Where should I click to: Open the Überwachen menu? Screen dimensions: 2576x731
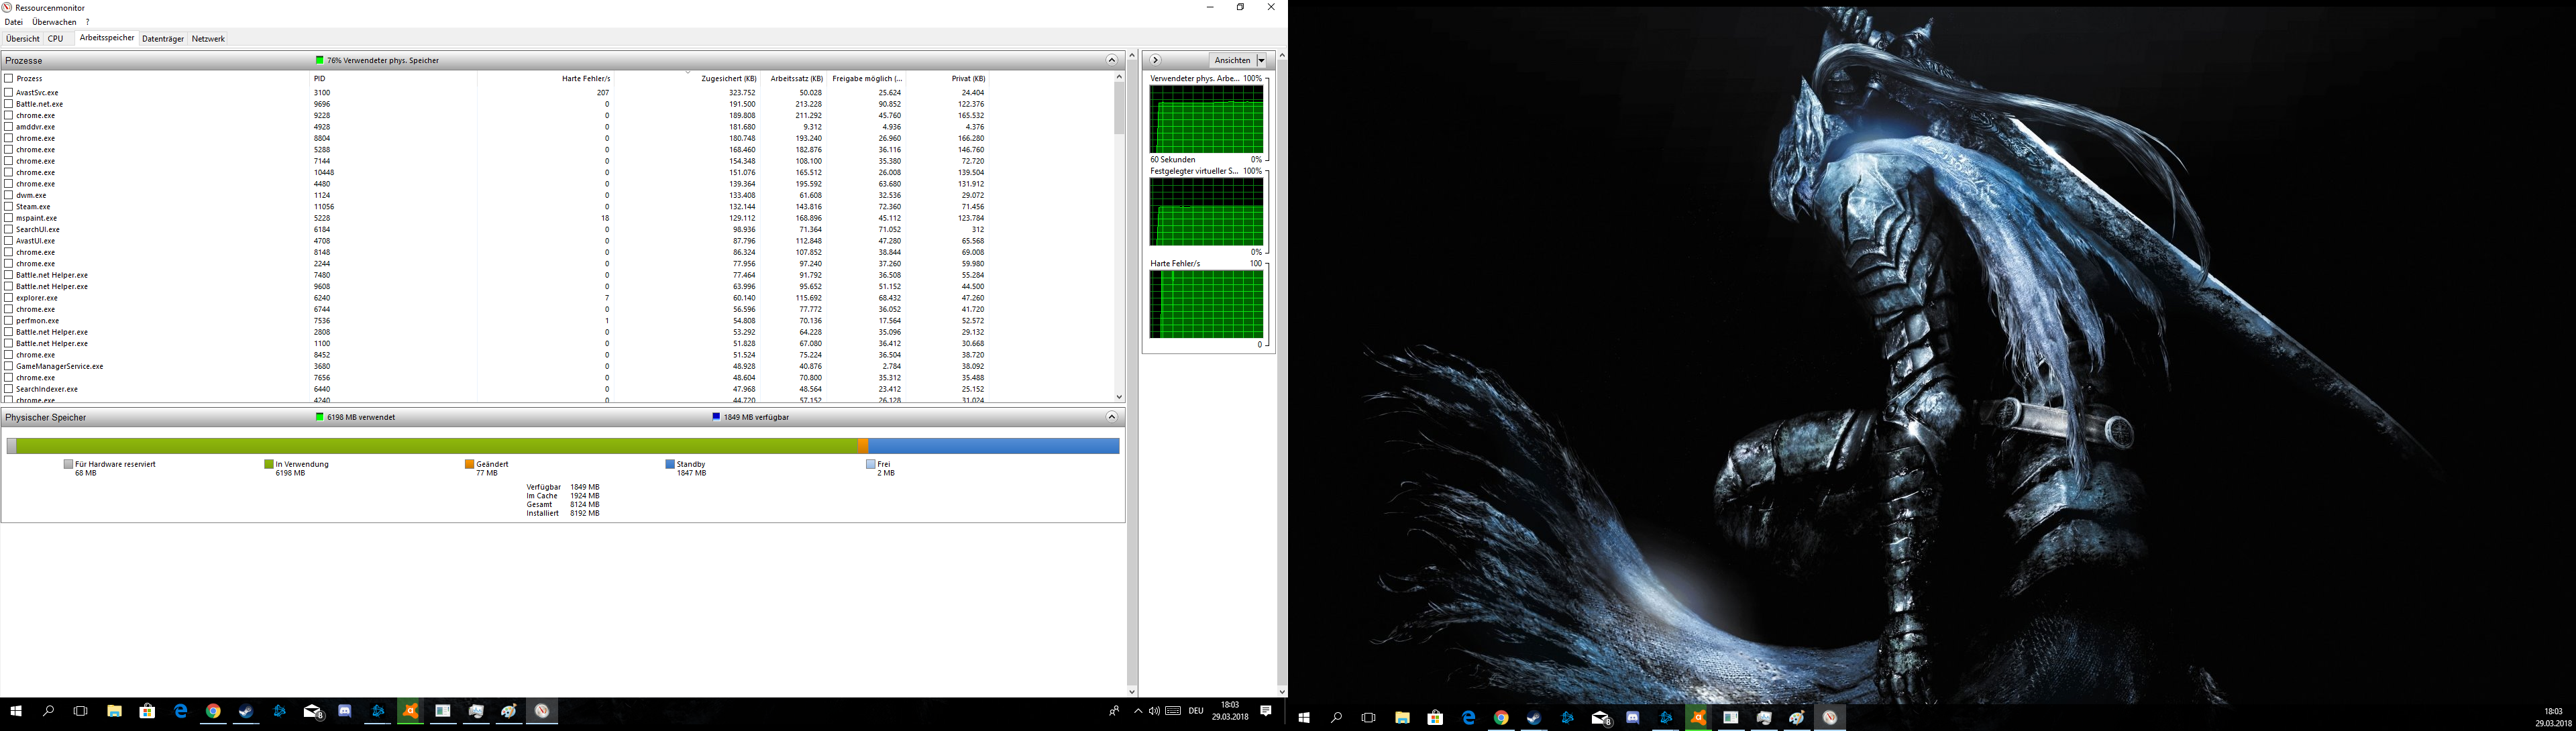(54, 22)
